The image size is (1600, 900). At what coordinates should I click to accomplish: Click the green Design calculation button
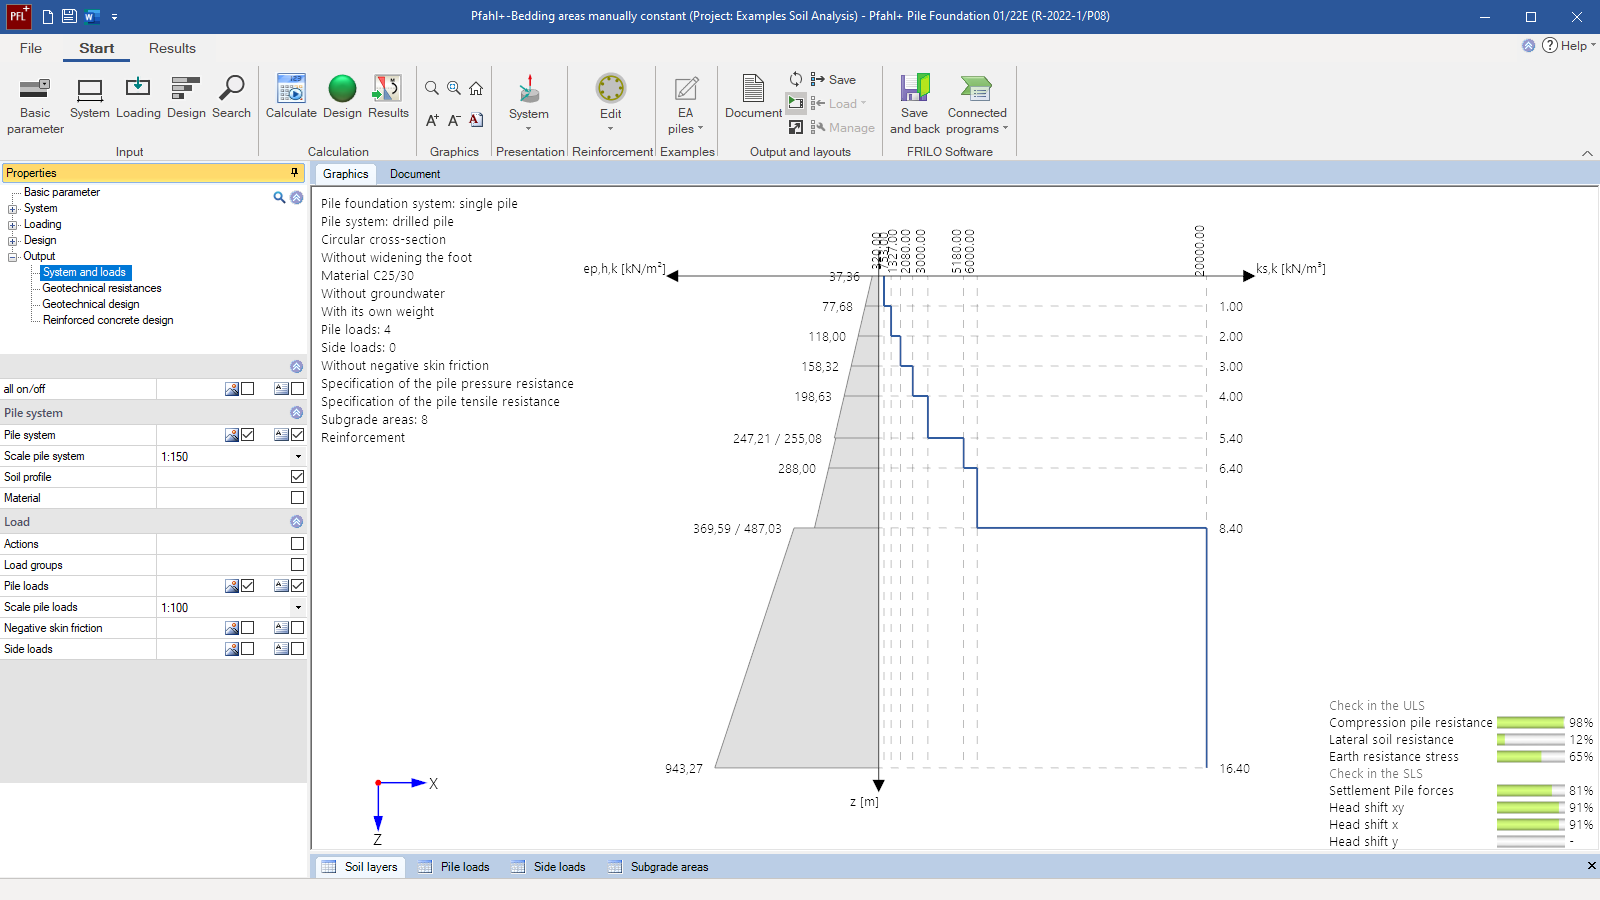tap(342, 98)
